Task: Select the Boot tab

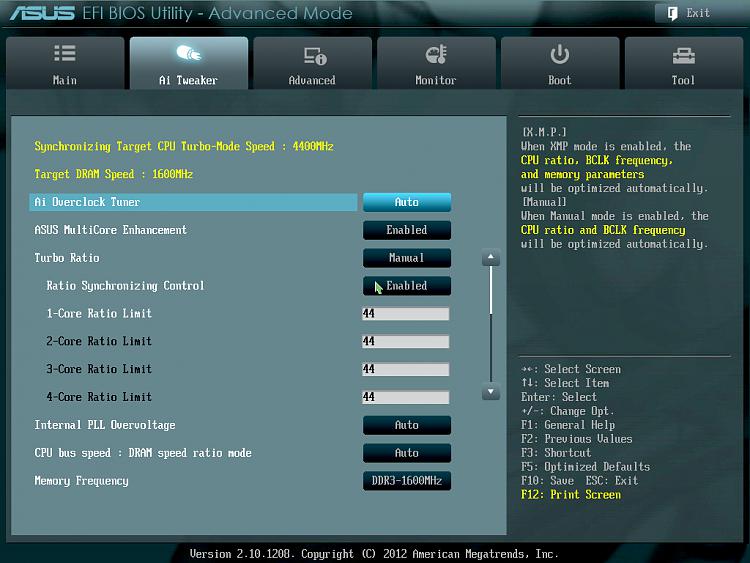Action: click(560, 63)
